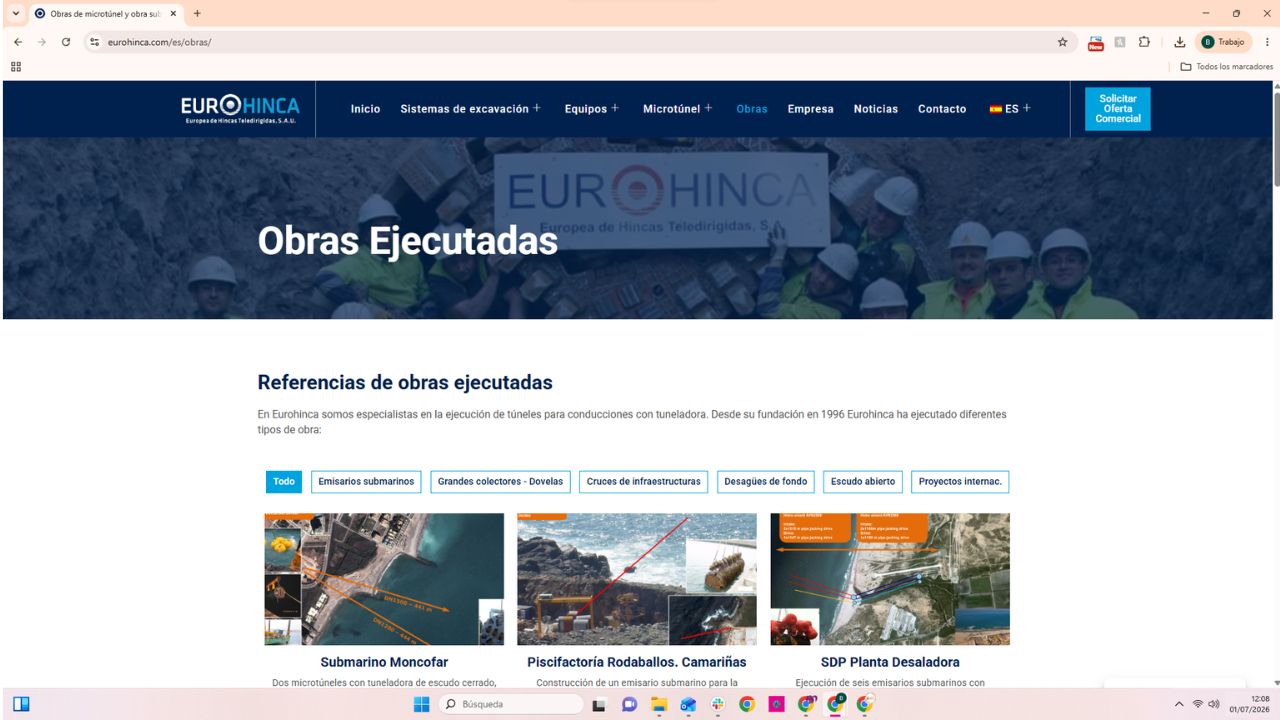1280x720 pixels.
Task: Open the volume speaker icon
Action: pos(1214,704)
